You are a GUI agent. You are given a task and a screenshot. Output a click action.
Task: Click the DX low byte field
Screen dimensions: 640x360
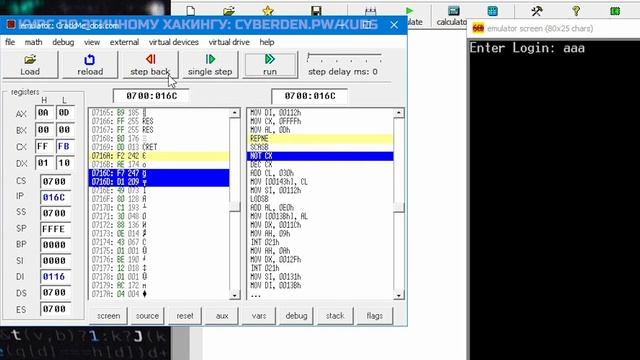tap(65, 163)
